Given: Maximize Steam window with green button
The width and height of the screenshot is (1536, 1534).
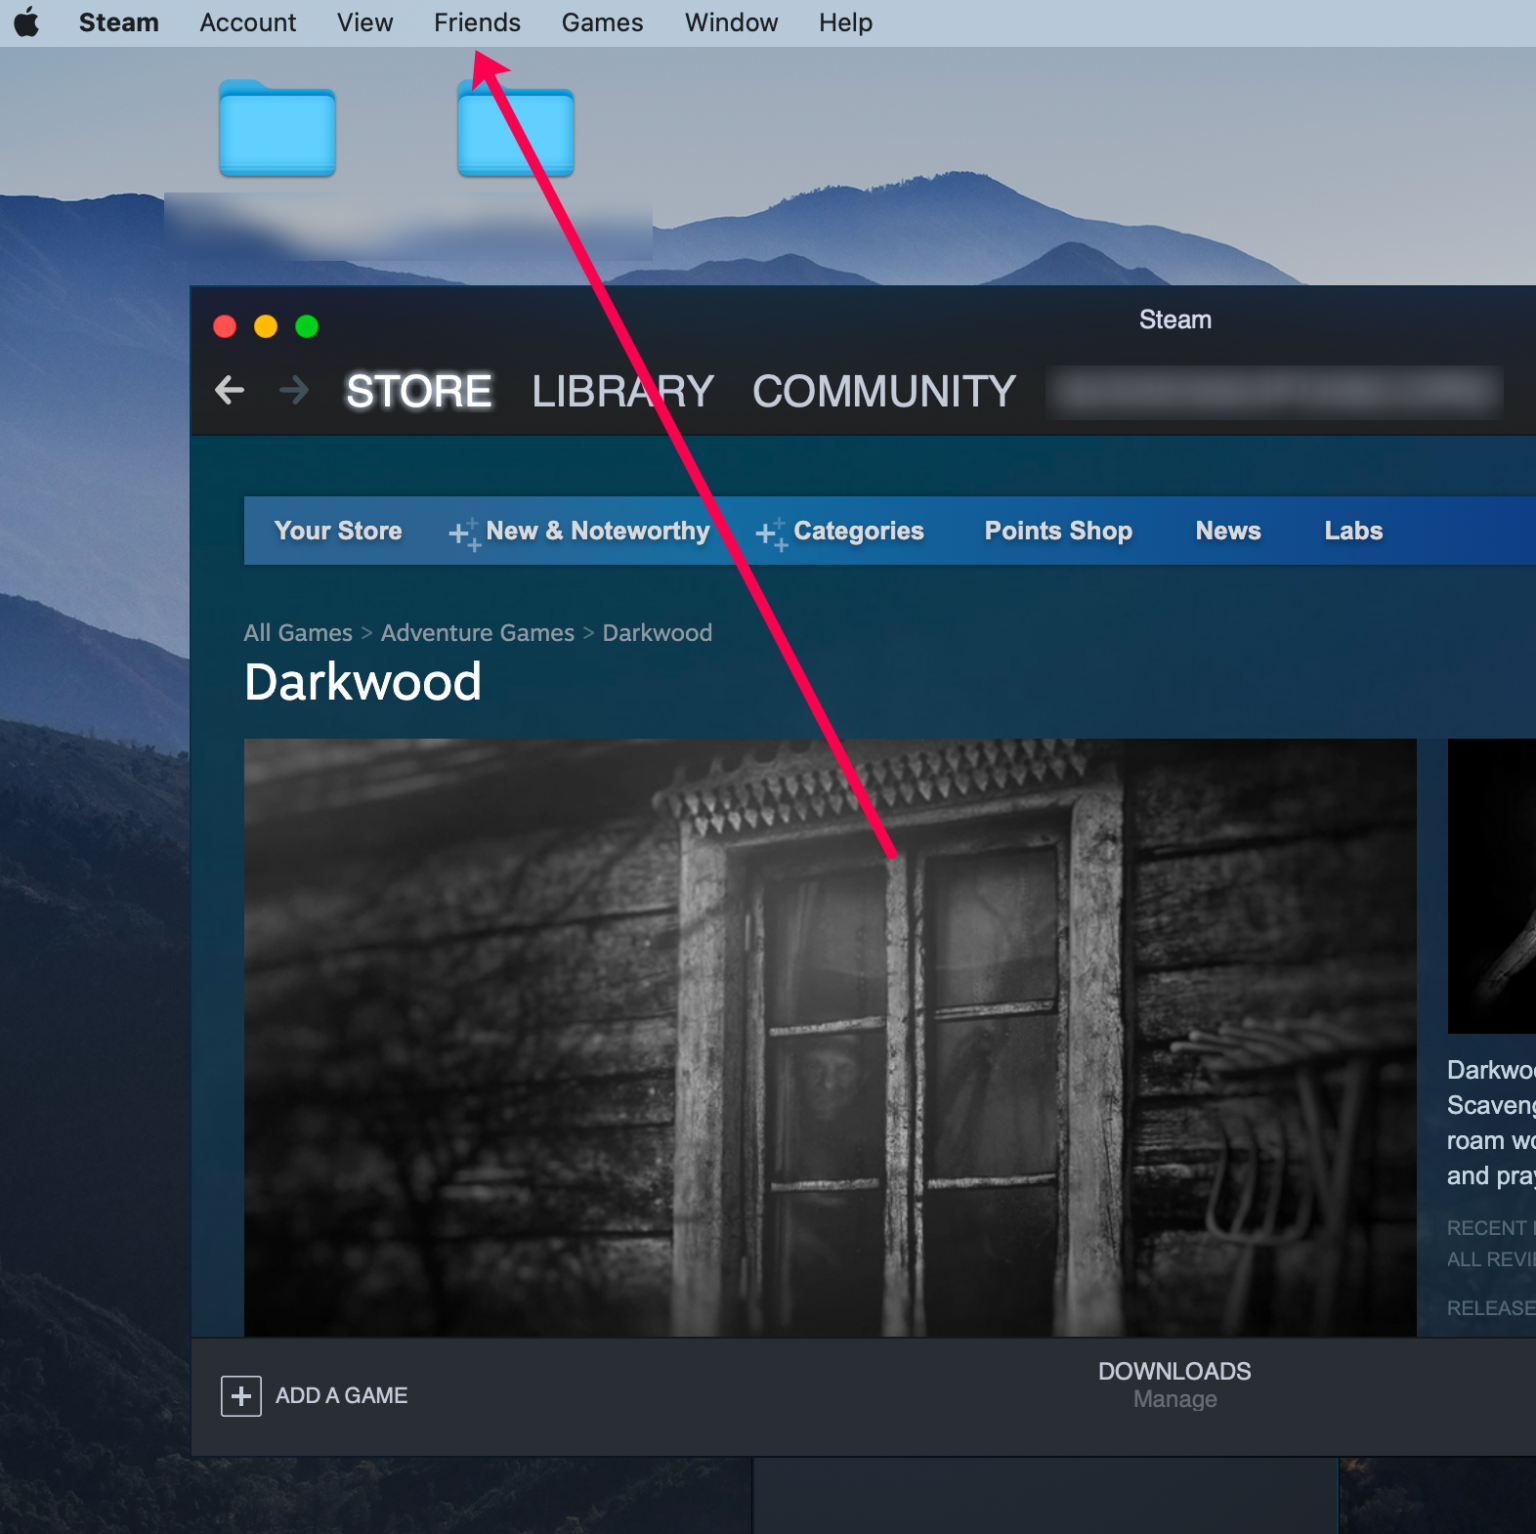Looking at the screenshot, I should click(x=307, y=327).
